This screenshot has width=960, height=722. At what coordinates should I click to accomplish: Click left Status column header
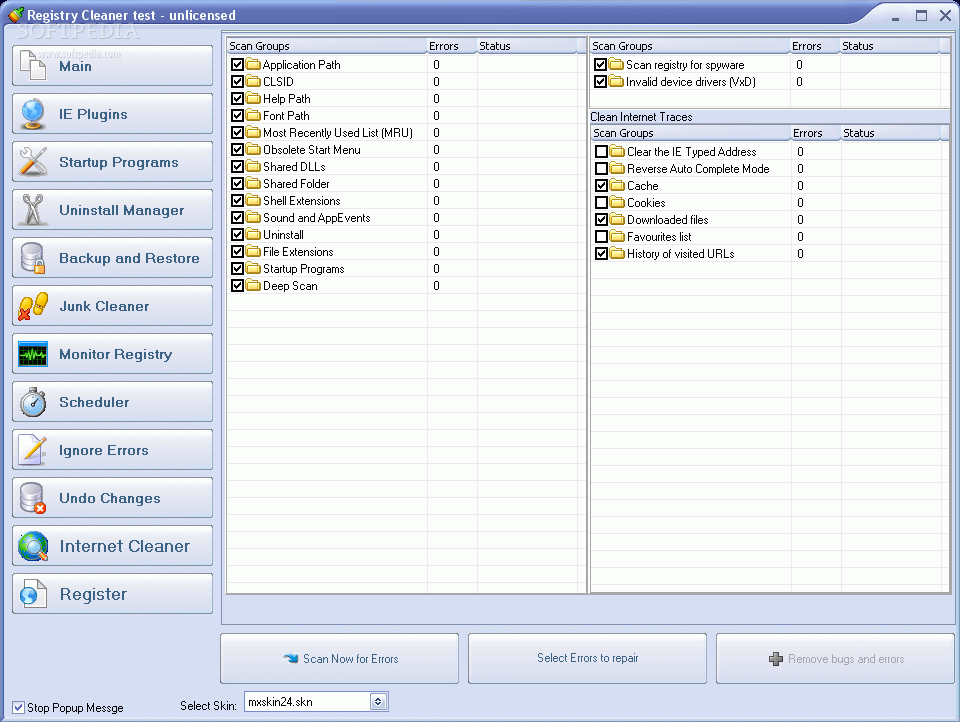coord(527,46)
